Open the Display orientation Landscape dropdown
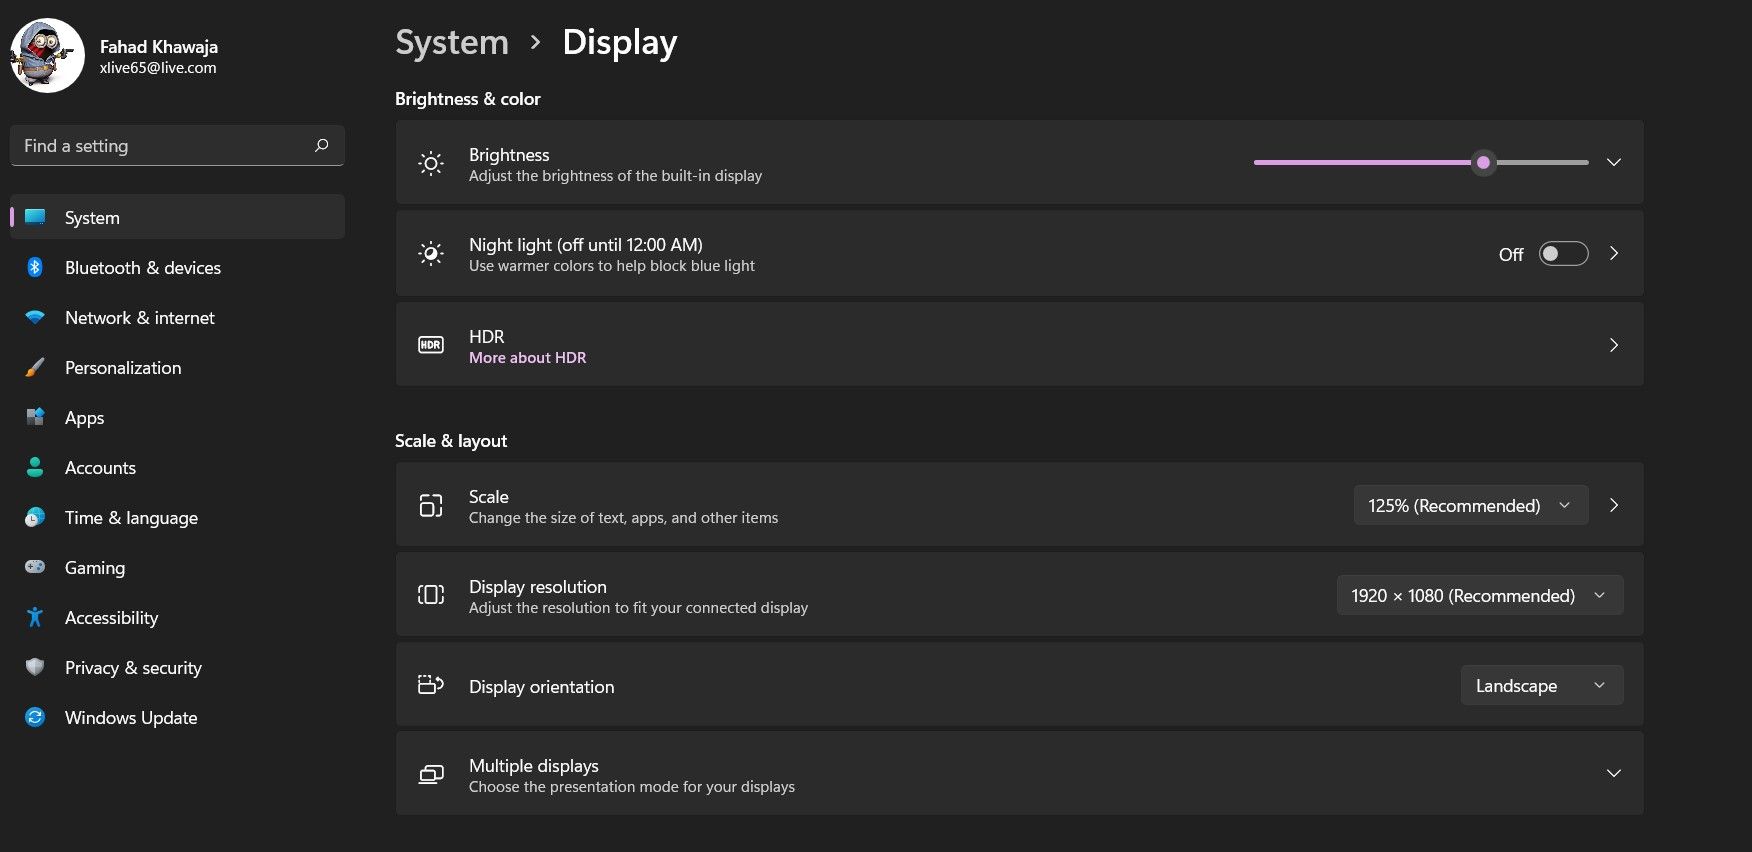This screenshot has height=852, width=1752. [x=1541, y=685]
